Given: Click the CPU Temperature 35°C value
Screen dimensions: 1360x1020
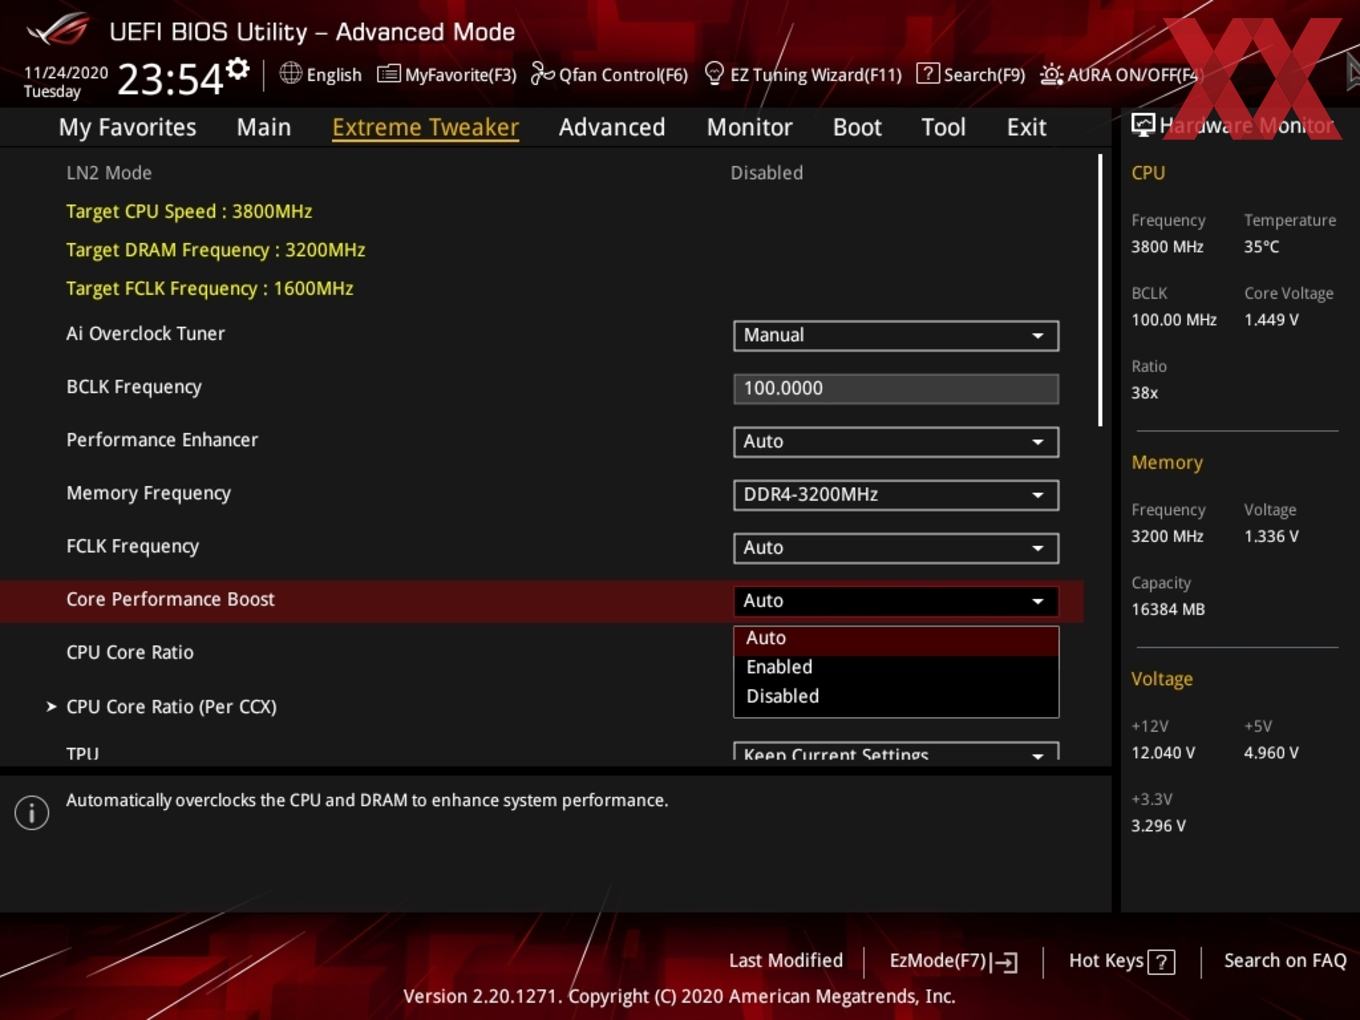Looking at the screenshot, I should pyautogui.click(x=1261, y=247).
